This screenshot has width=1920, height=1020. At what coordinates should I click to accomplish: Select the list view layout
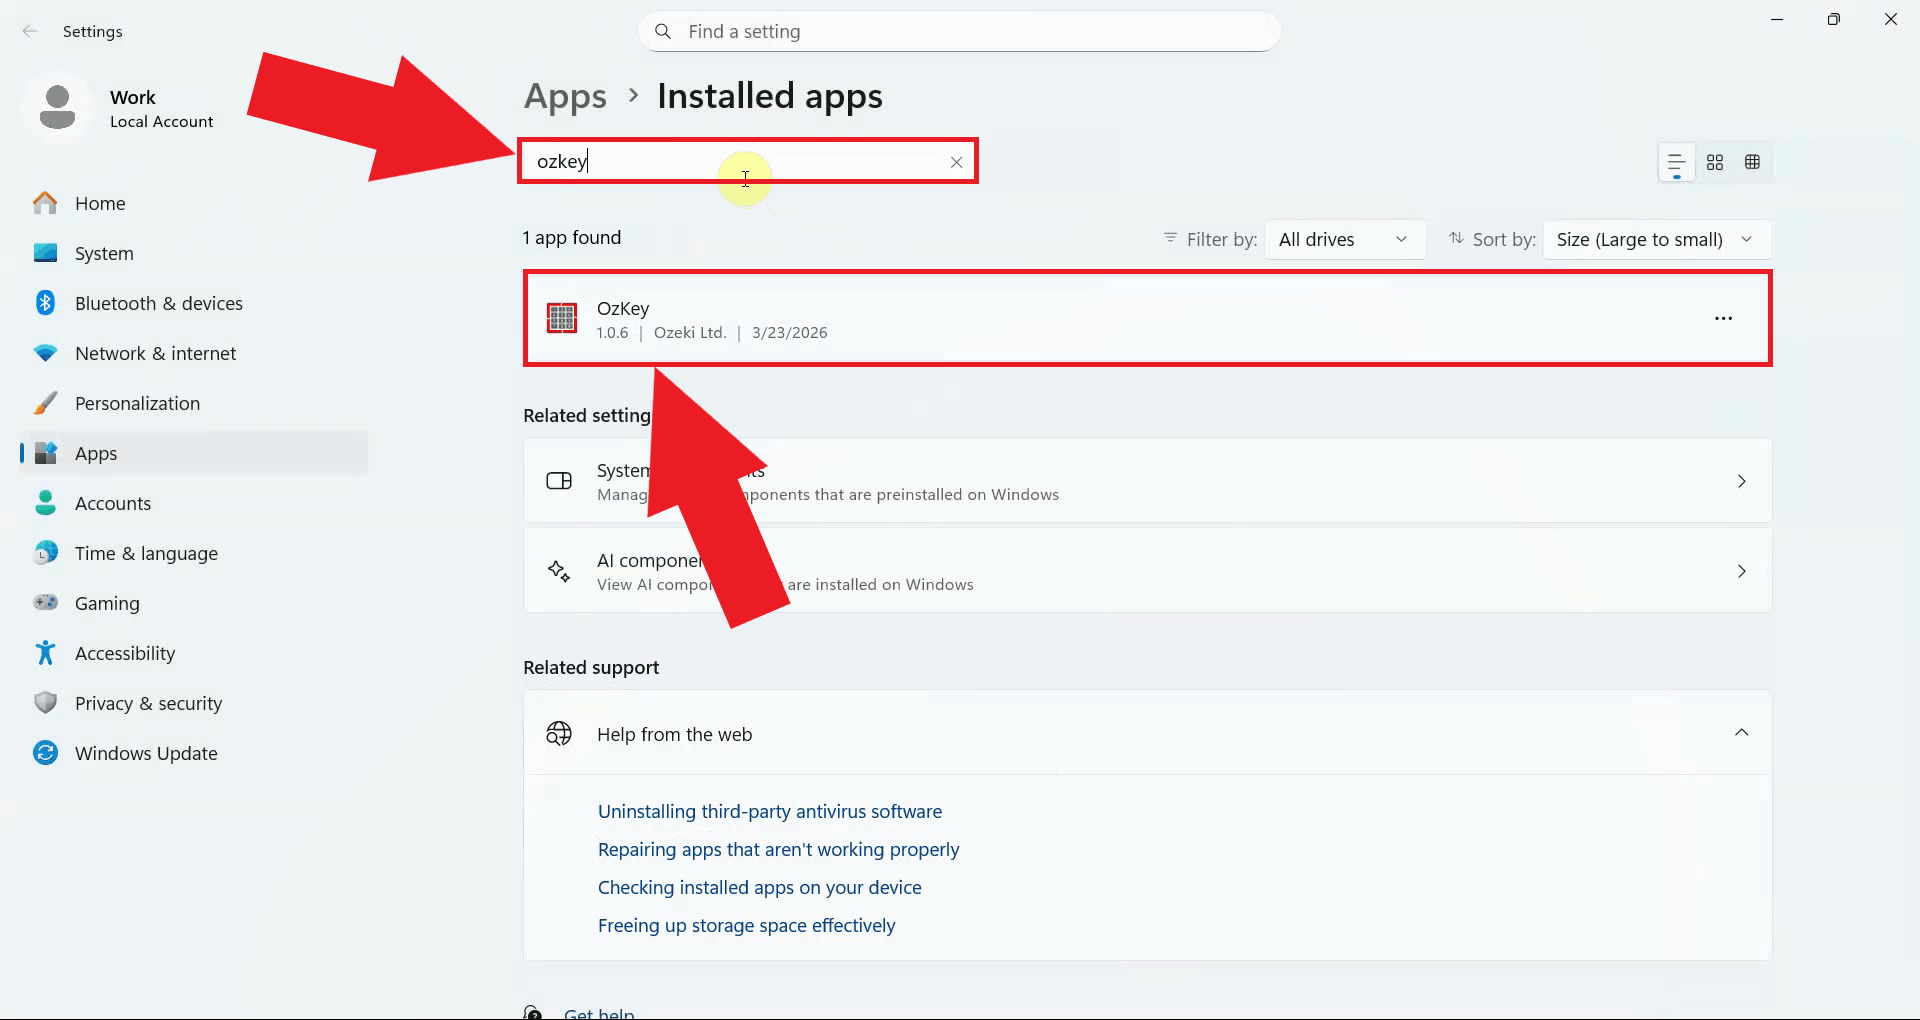1675,162
